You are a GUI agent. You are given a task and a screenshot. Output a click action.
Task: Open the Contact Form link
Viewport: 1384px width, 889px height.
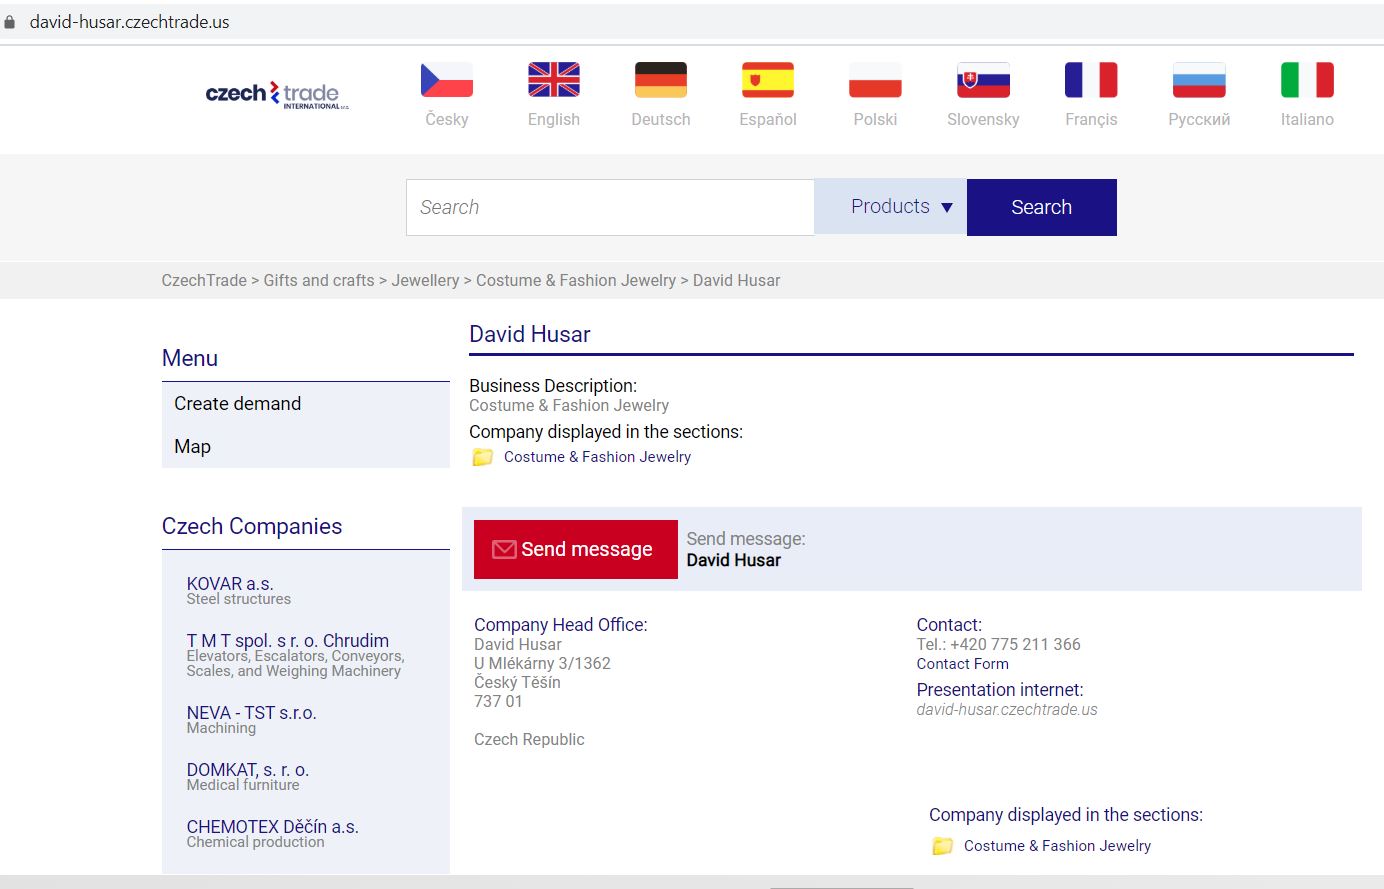[x=963, y=664]
